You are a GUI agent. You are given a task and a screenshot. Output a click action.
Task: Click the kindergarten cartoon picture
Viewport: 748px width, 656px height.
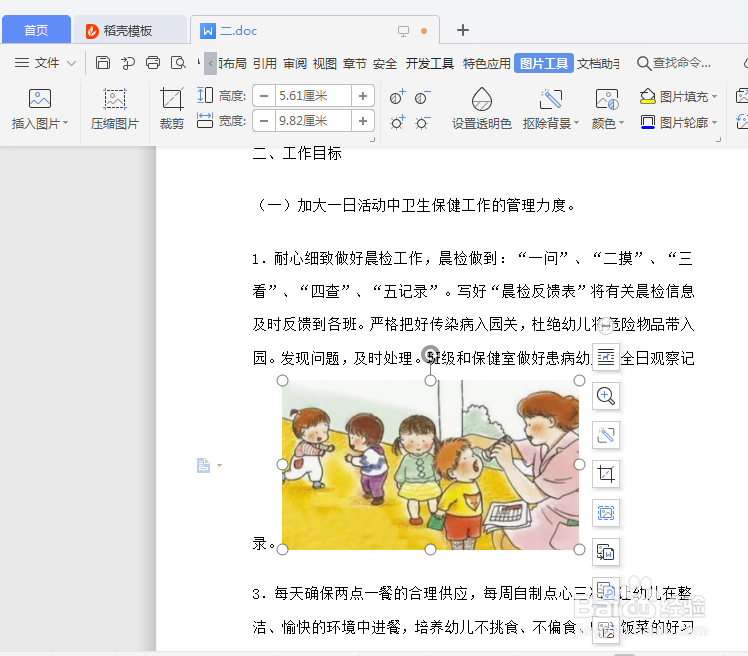[430, 465]
